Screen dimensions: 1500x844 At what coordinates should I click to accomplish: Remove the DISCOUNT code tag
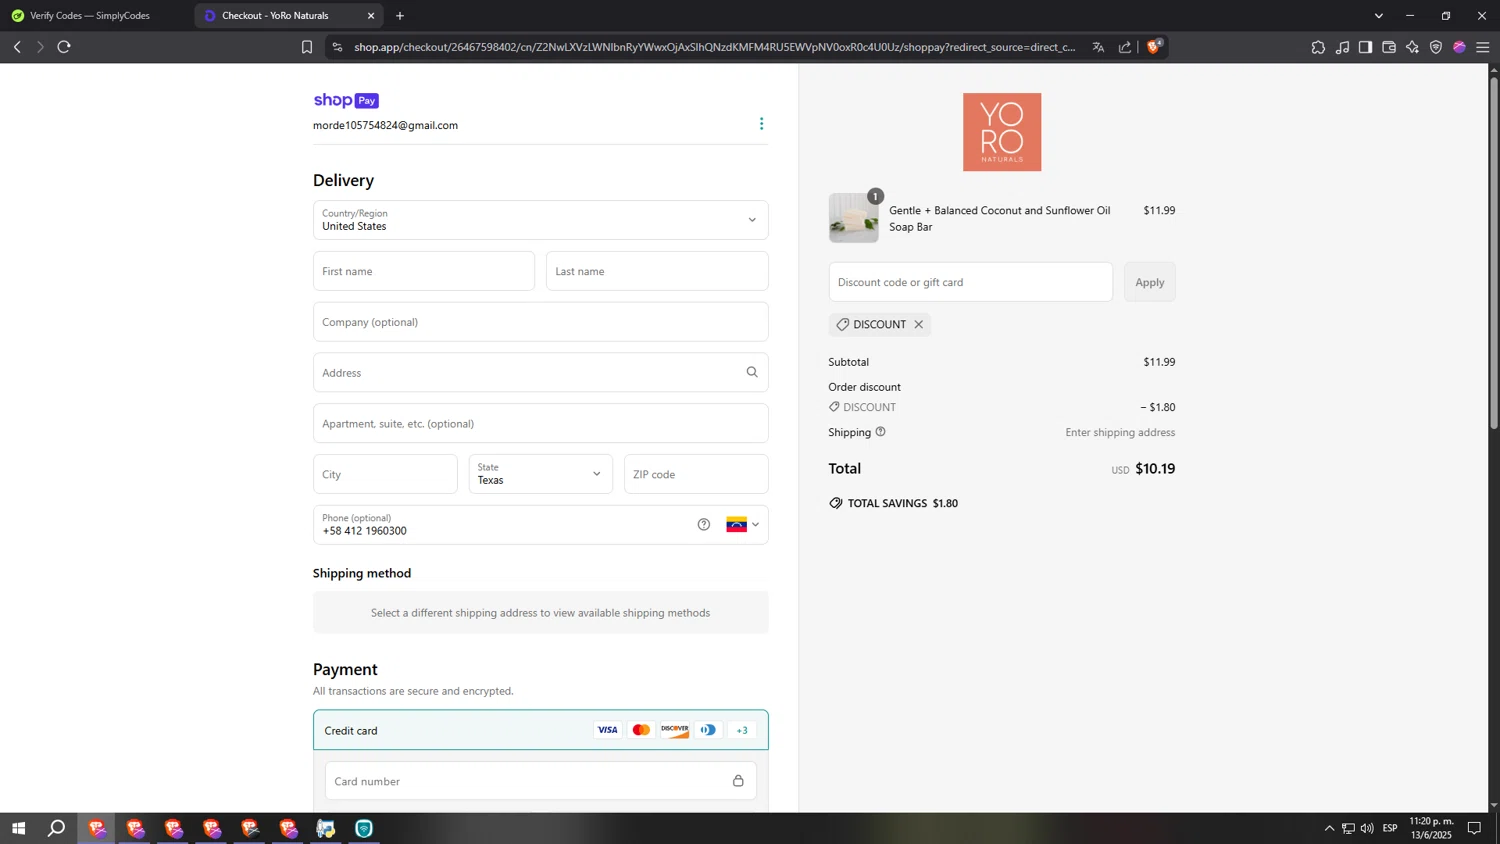pos(918,324)
